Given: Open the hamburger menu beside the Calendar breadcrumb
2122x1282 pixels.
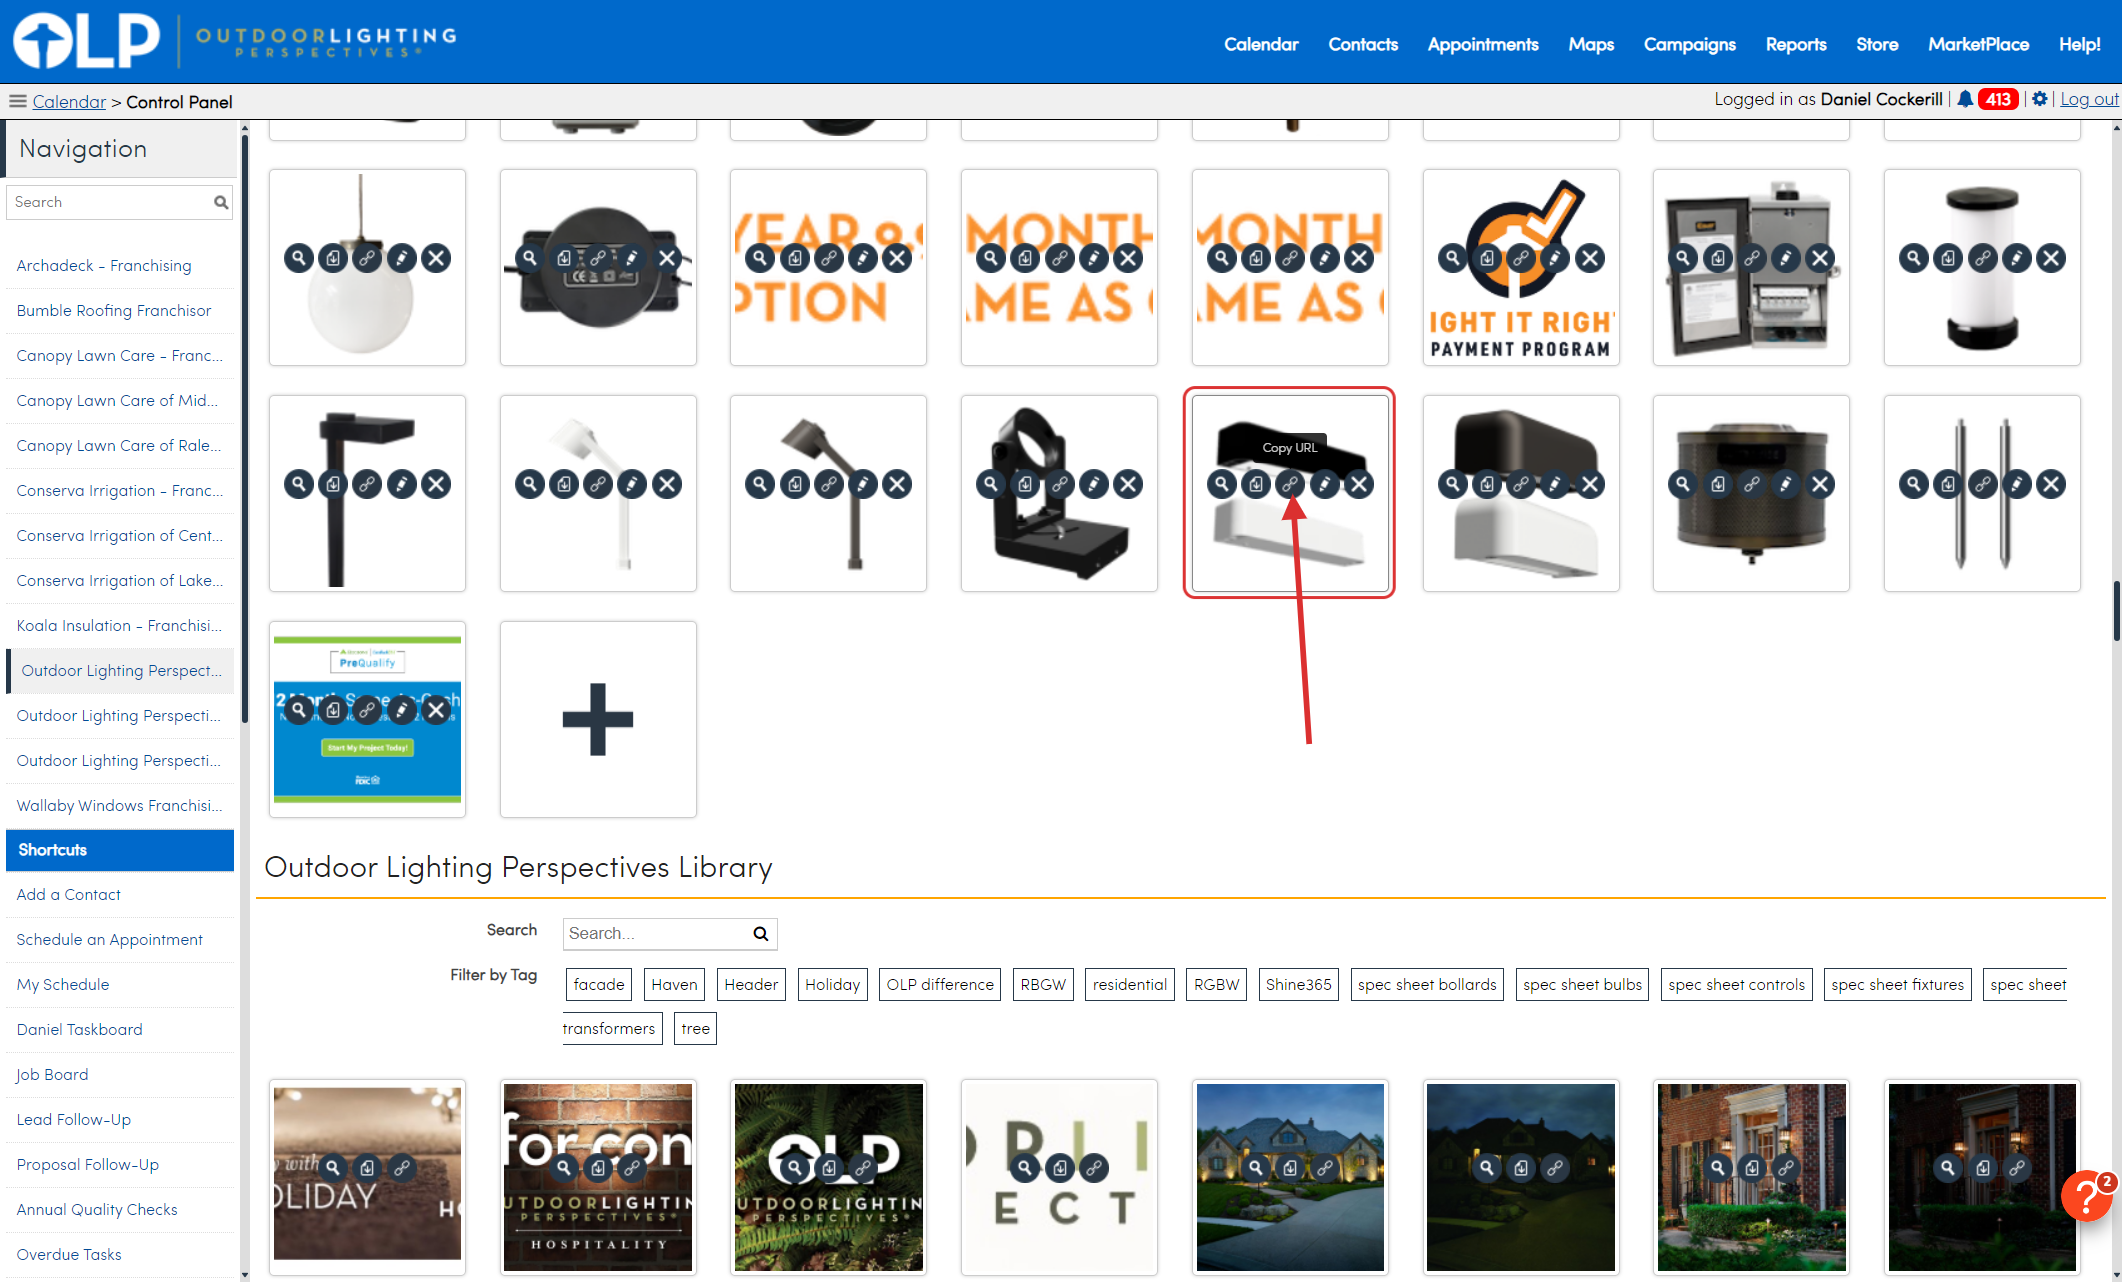Looking at the screenshot, I should (x=17, y=101).
